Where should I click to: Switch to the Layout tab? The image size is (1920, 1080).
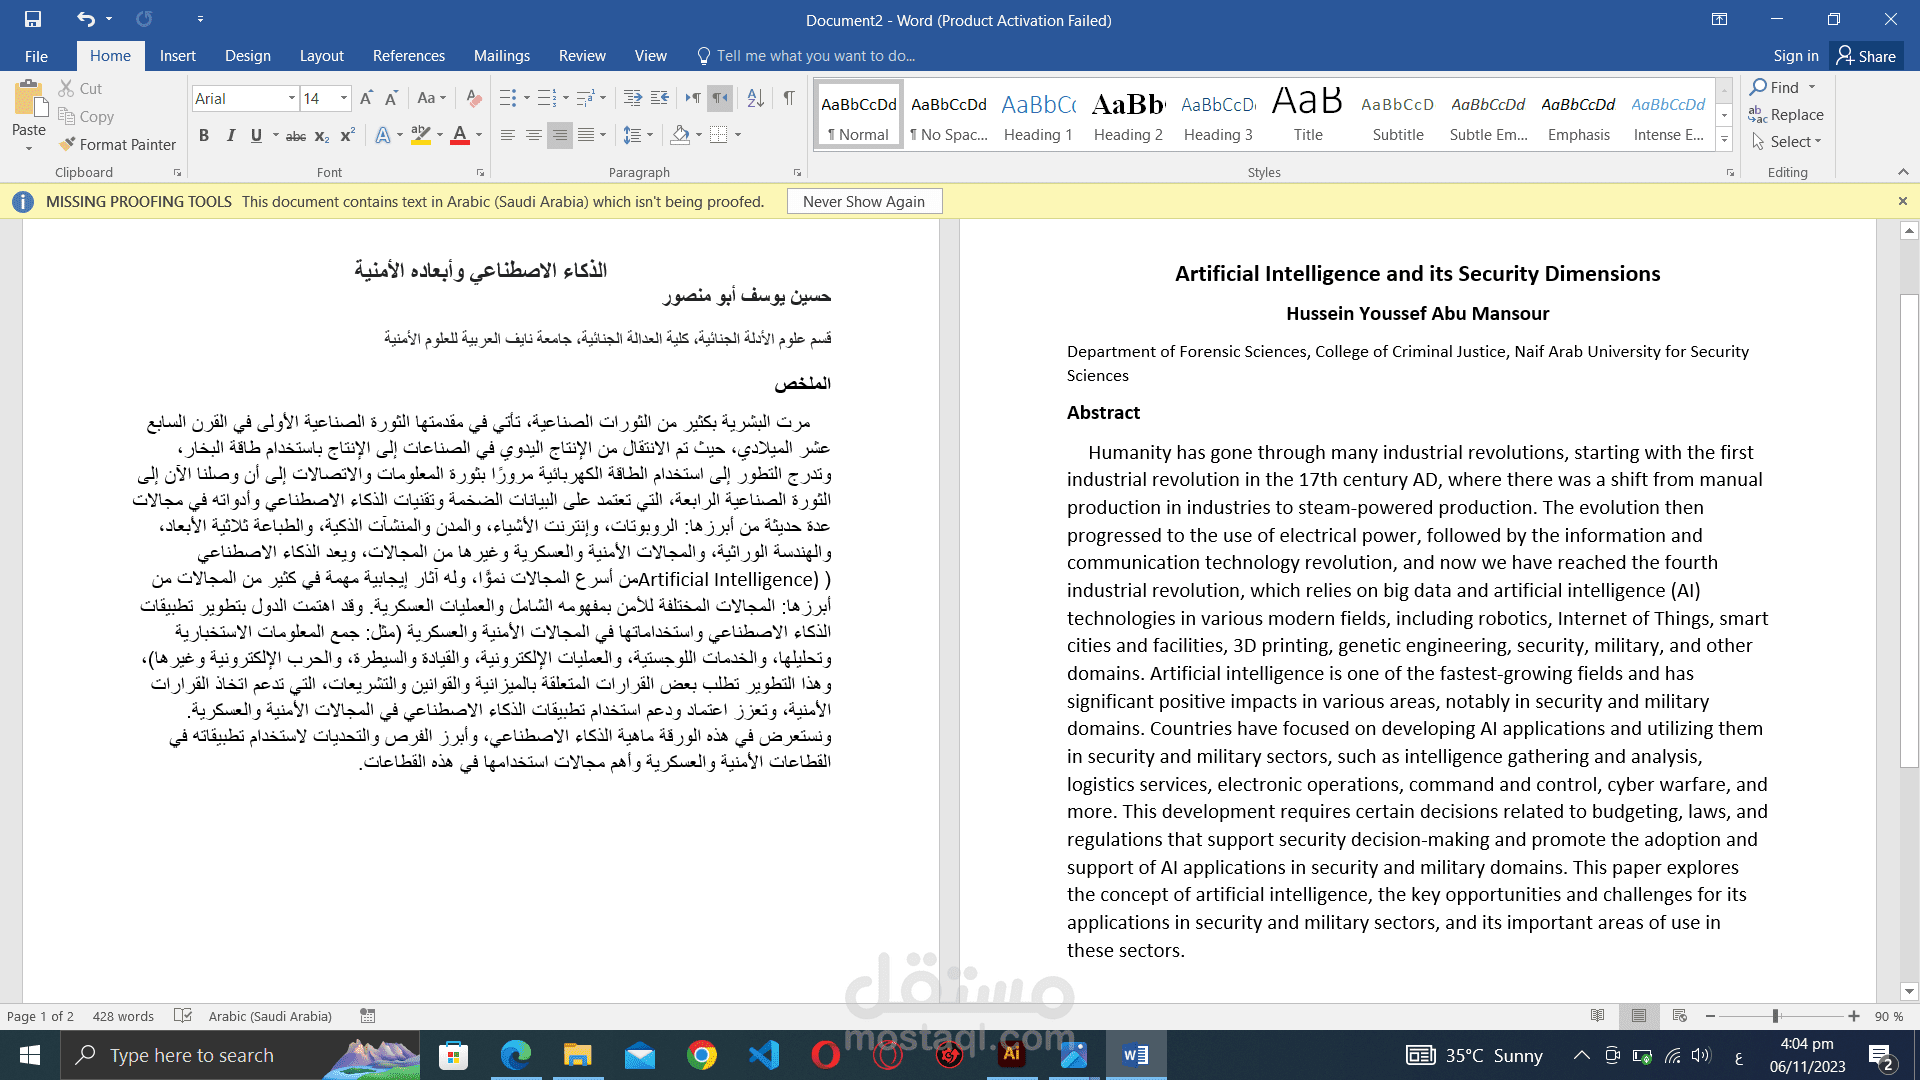tap(321, 56)
